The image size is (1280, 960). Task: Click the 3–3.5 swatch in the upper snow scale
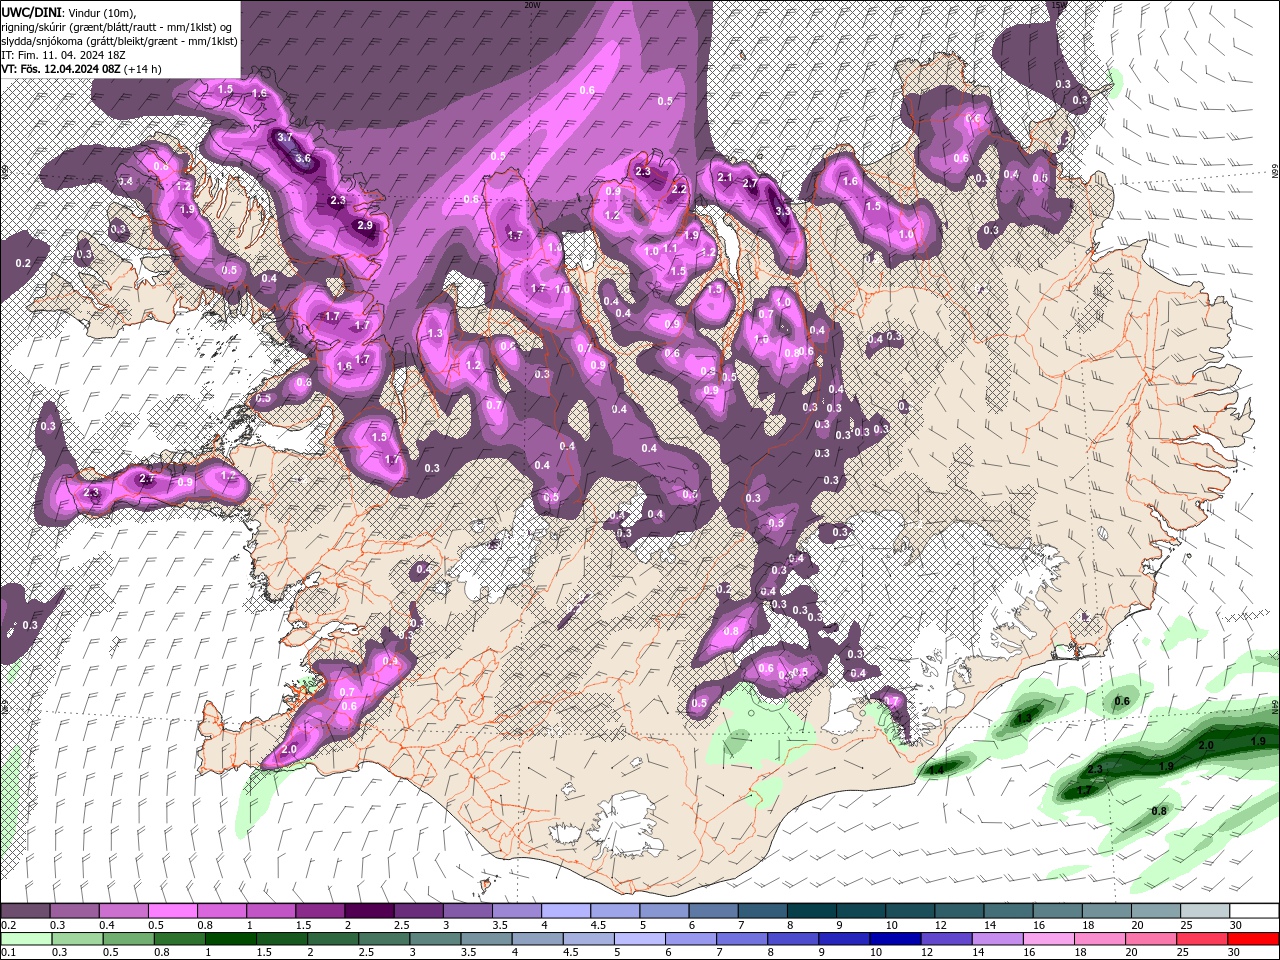[x=467, y=911]
